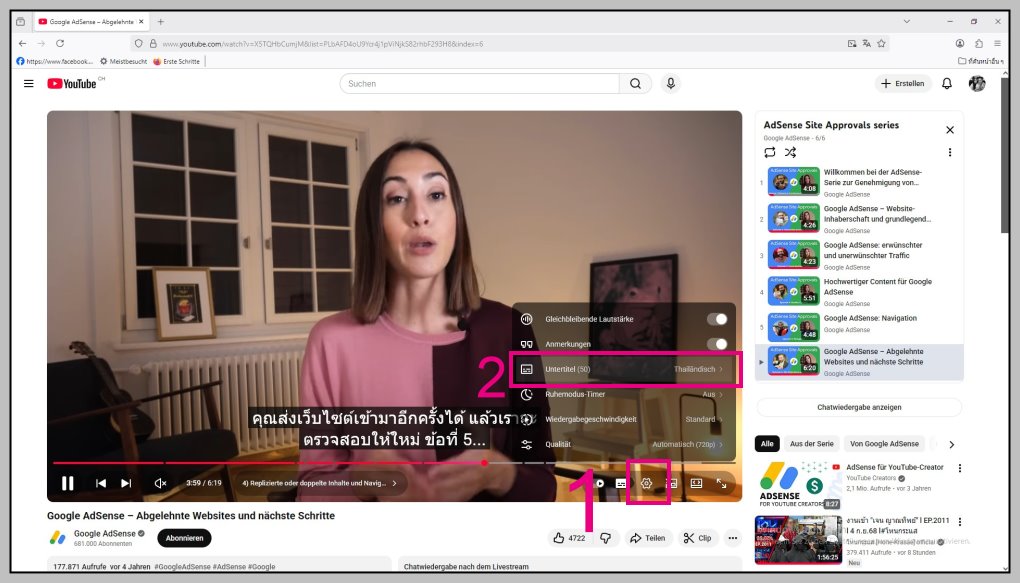Start voice search with the microphone
Viewport: 1020px width, 583px height.
point(671,83)
